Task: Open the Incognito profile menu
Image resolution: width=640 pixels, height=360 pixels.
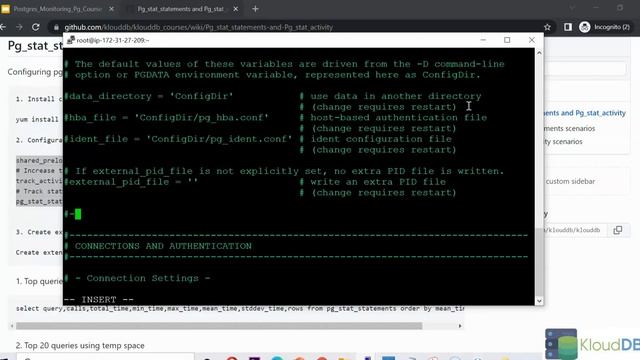Action: [606, 27]
